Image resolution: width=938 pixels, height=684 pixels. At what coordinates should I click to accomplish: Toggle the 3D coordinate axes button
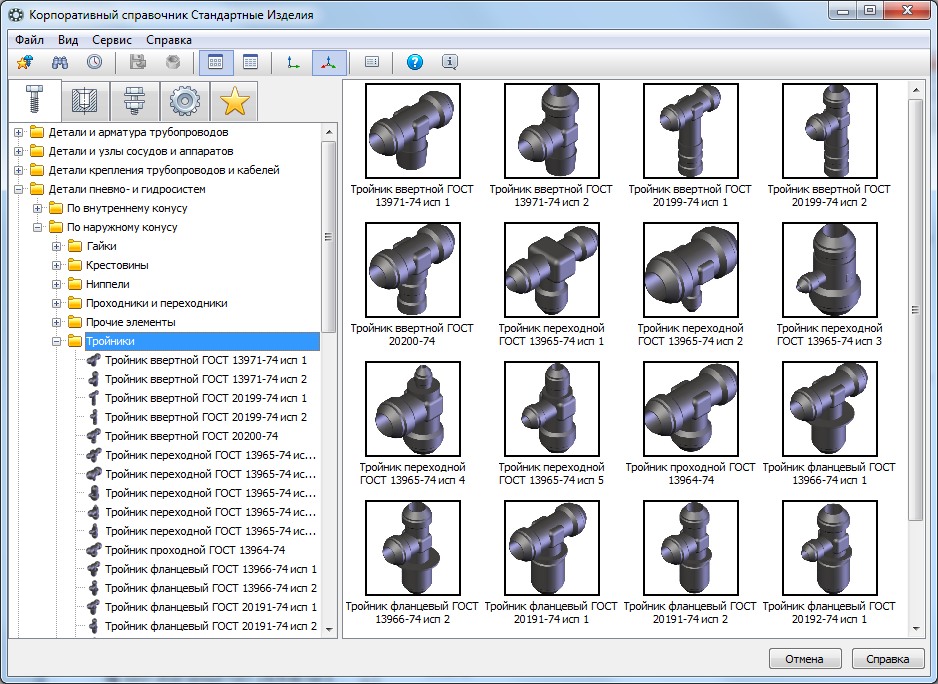[327, 62]
